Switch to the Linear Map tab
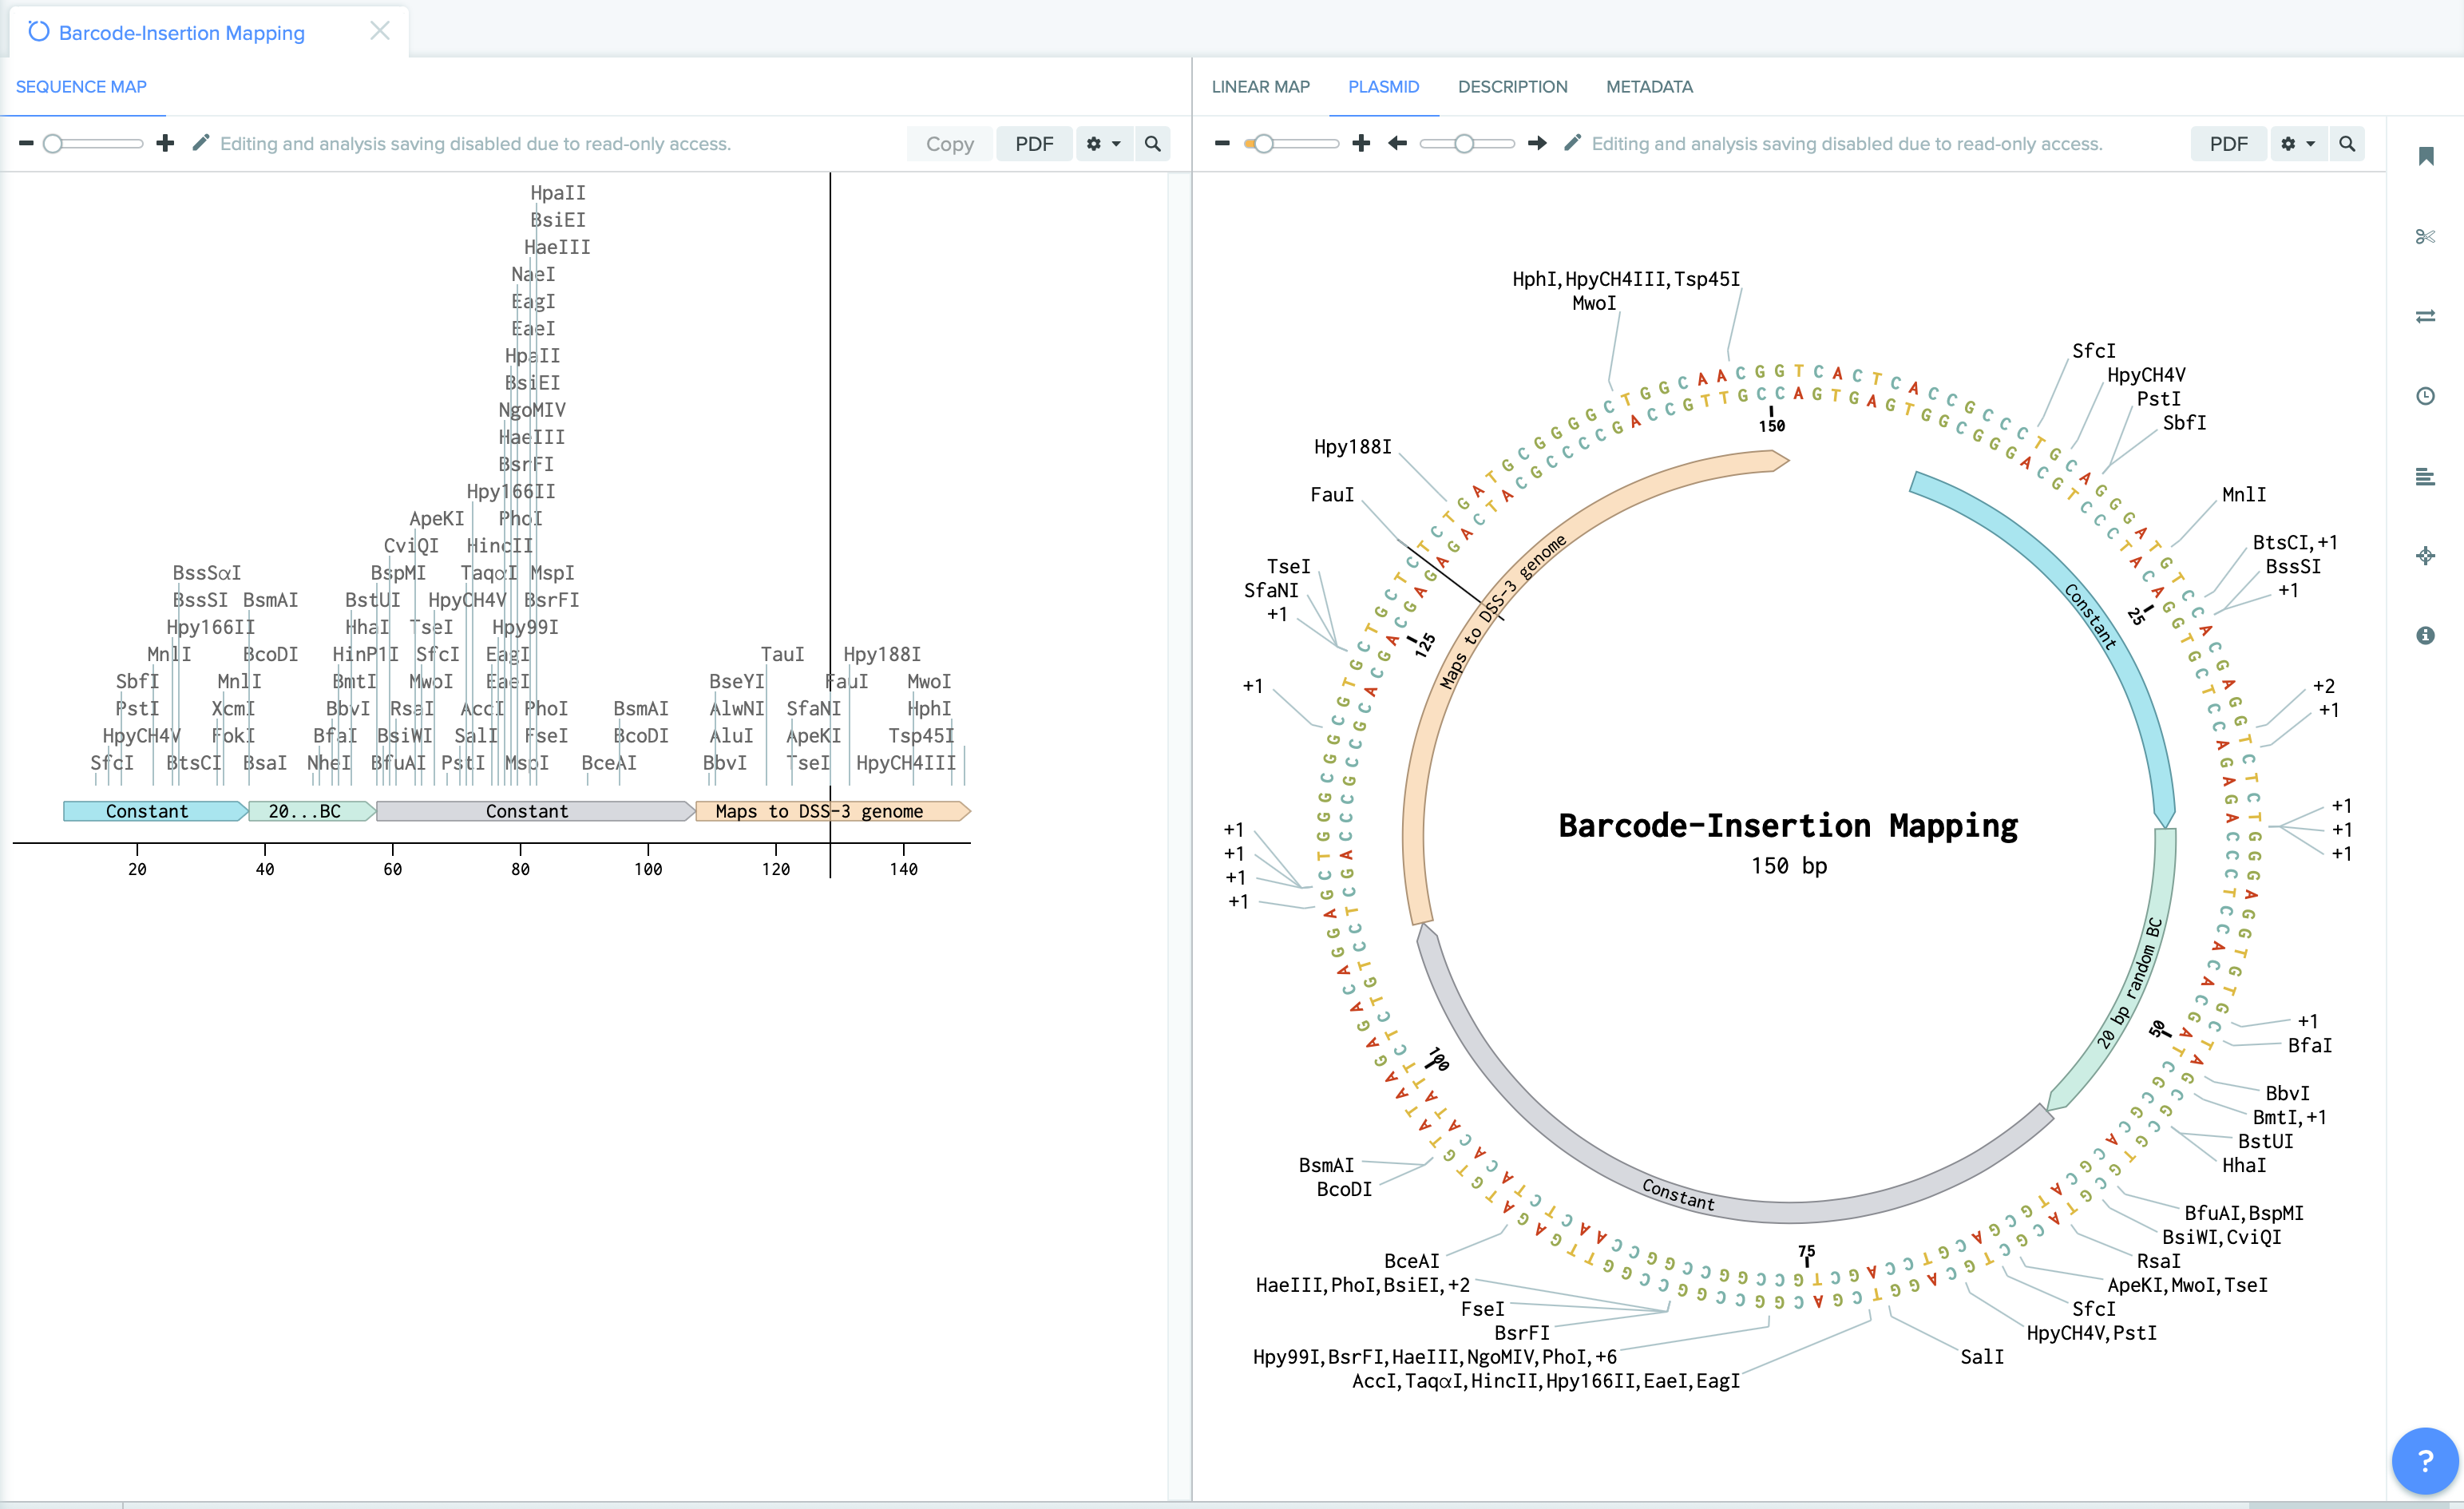 pyautogui.click(x=1260, y=87)
